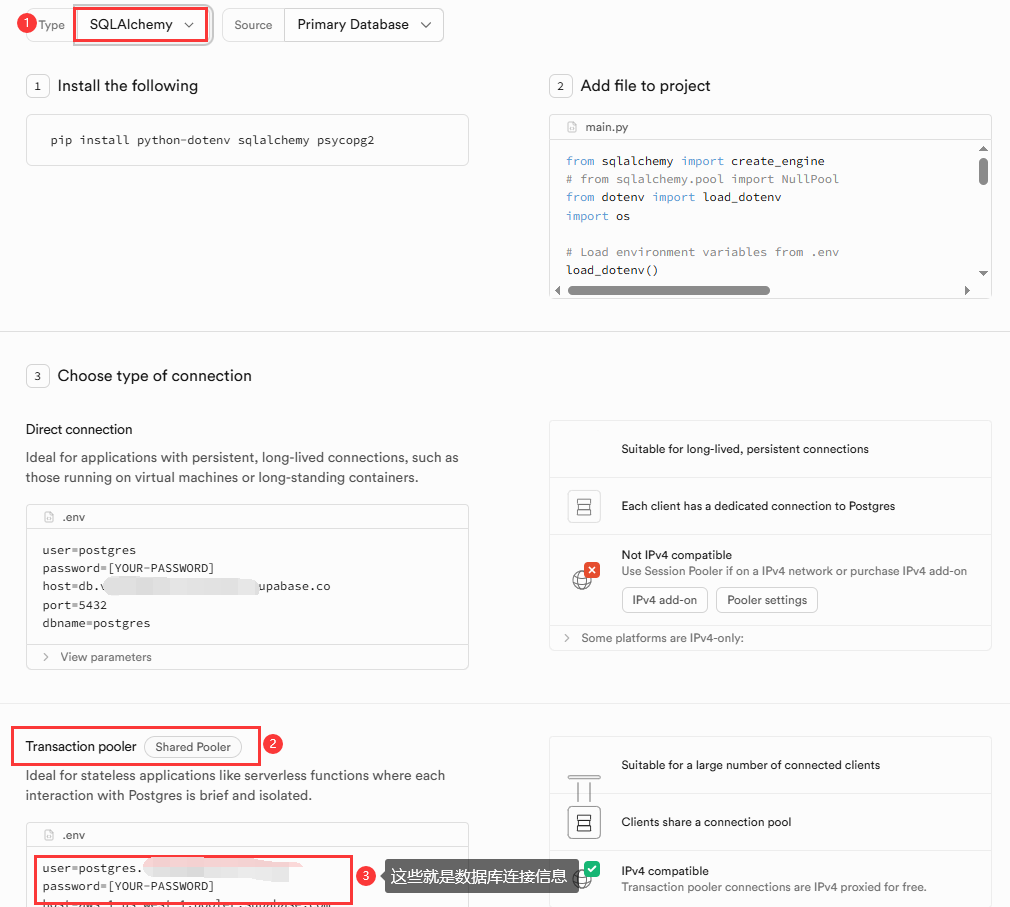1010x907 pixels.
Task: Open the SQLAlchemy Type dropdown
Action: [141, 24]
